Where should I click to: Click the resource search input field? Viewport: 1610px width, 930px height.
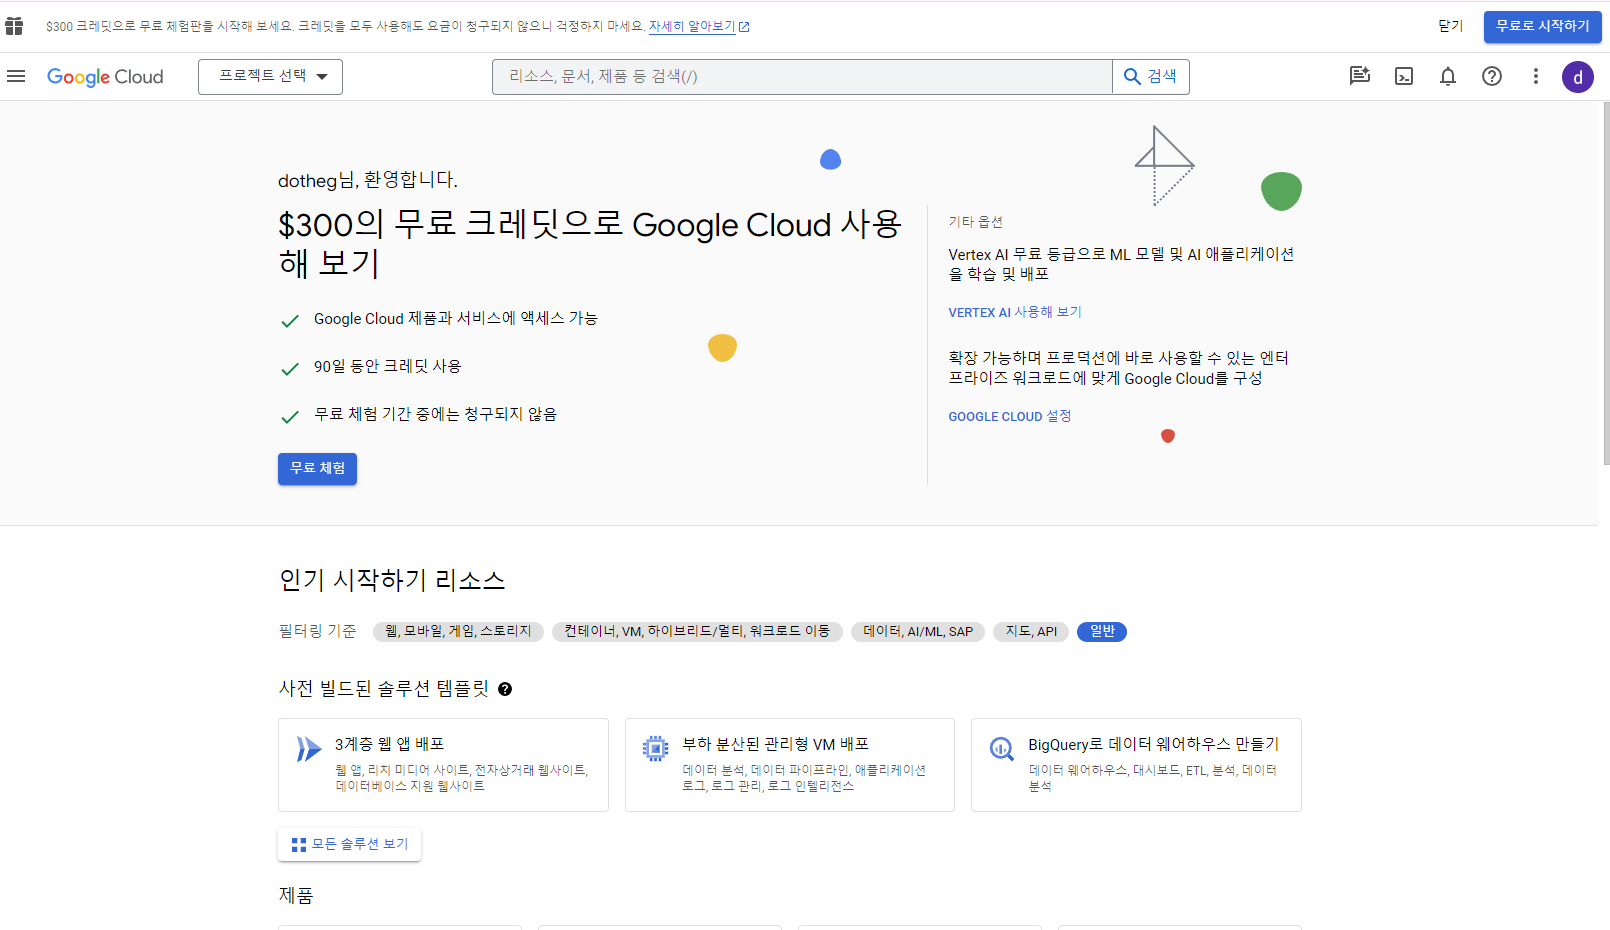tap(802, 77)
